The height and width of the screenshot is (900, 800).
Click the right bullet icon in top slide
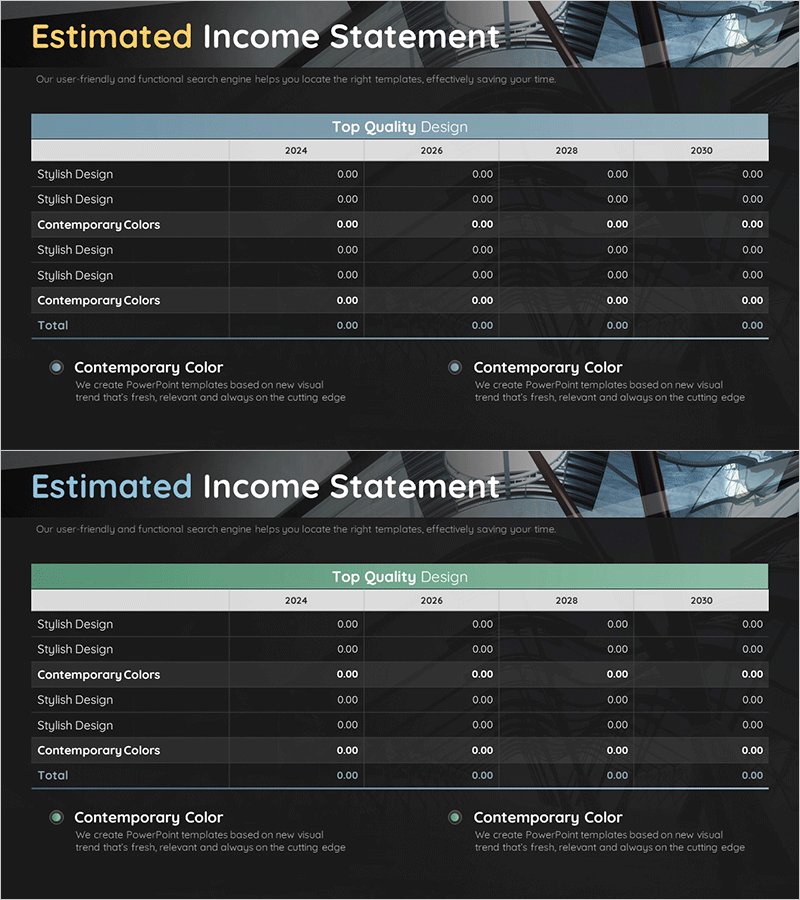point(455,368)
